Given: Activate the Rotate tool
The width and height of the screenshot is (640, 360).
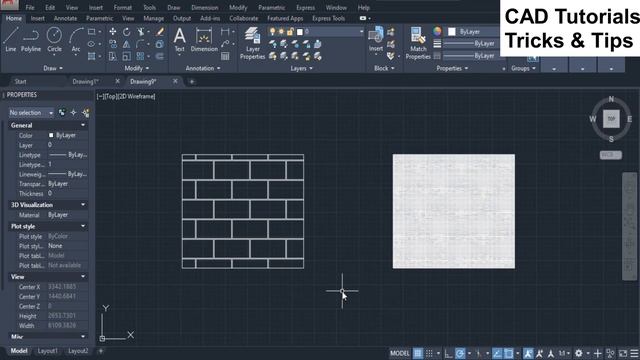Looking at the screenshot, I should pyautogui.click(x=127, y=32).
